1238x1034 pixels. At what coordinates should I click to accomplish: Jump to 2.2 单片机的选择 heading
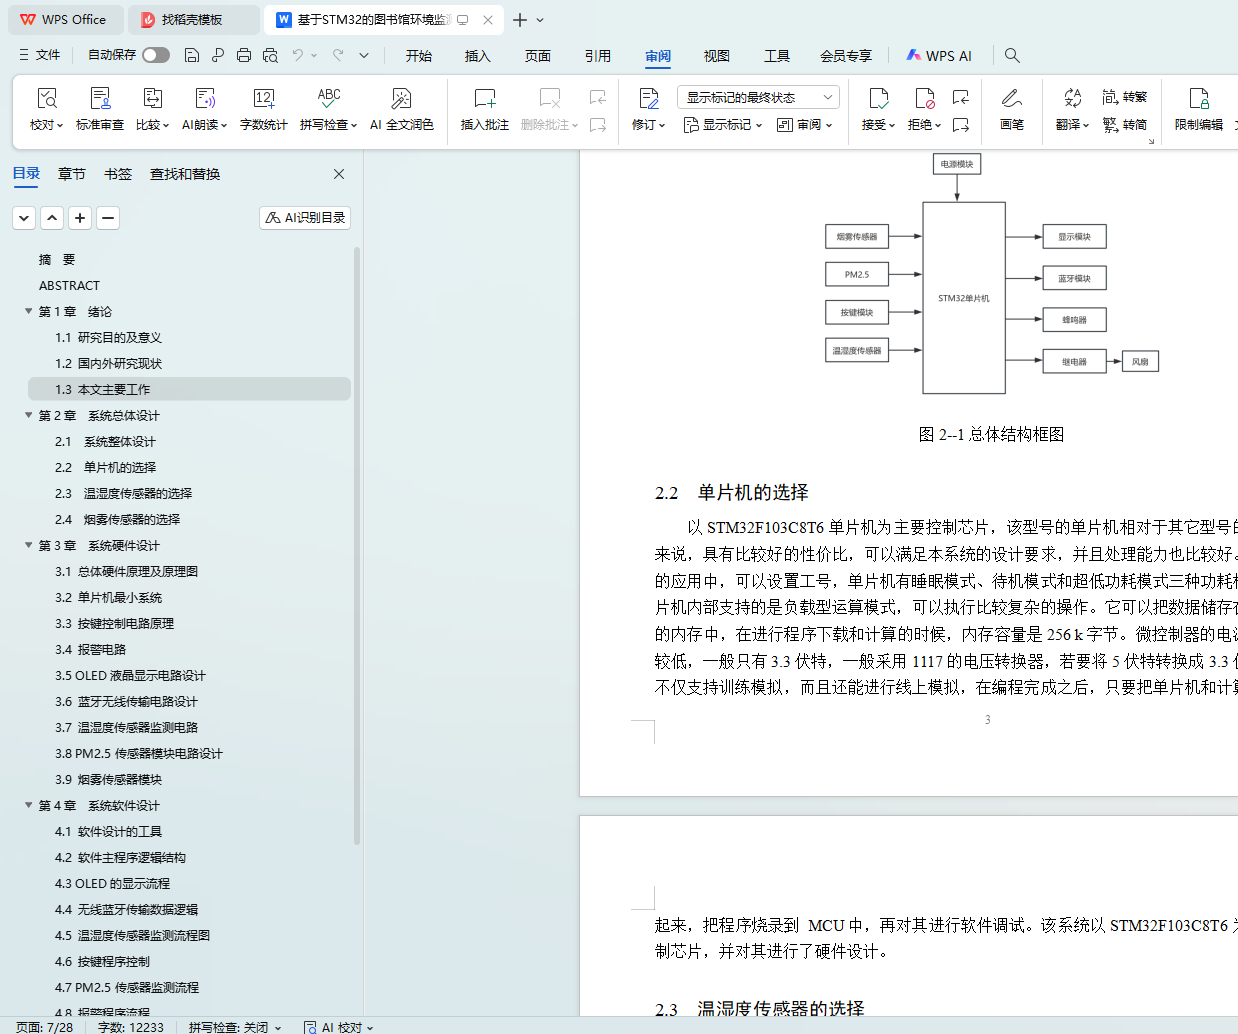tap(105, 467)
